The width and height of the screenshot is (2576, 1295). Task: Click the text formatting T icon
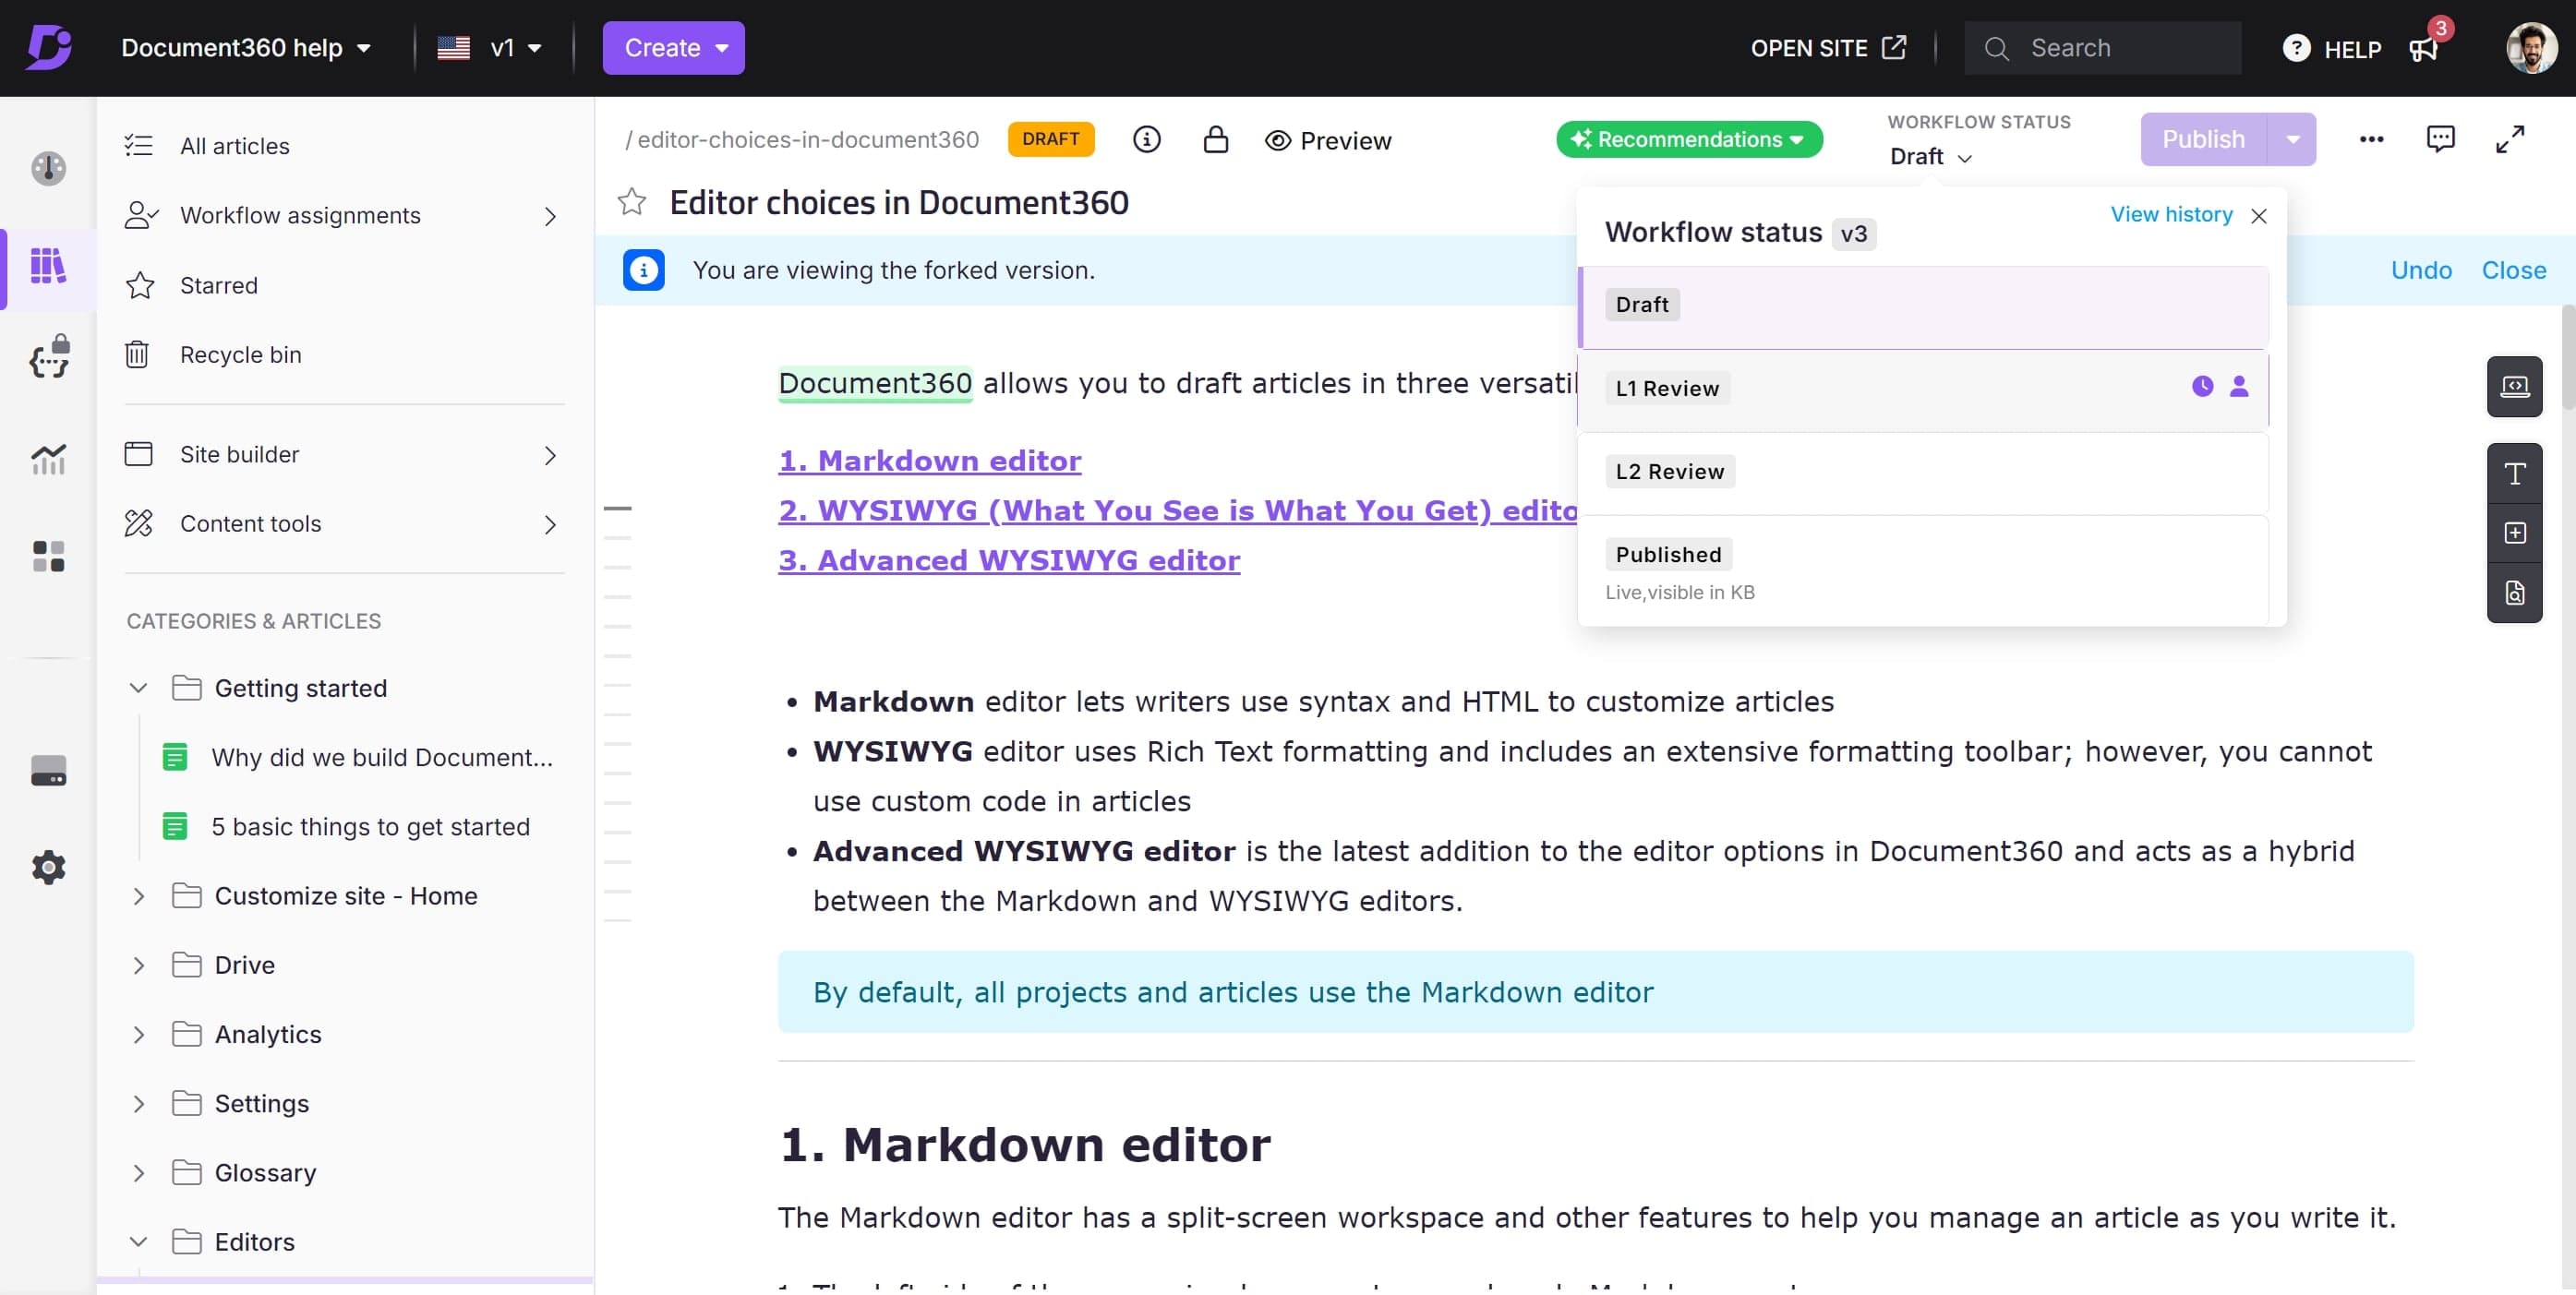point(2515,474)
